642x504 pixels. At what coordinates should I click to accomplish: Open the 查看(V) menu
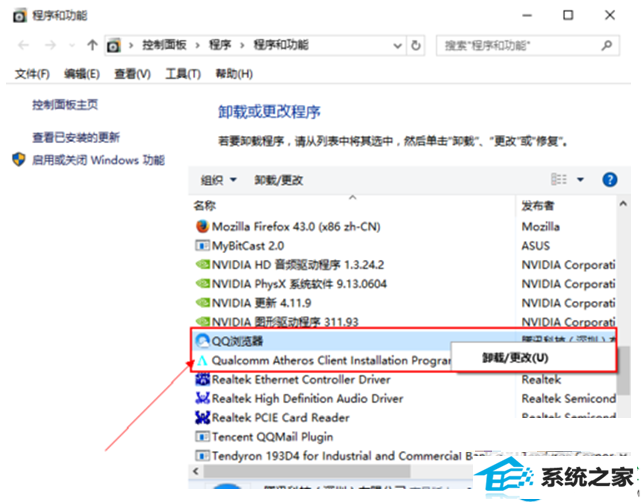(132, 74)
